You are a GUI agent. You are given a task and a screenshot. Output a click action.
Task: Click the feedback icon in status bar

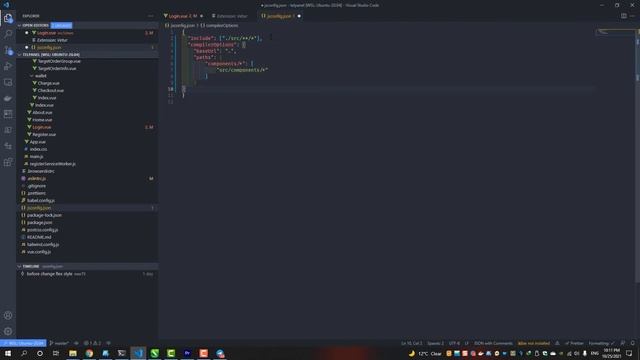tap(622, 343)
